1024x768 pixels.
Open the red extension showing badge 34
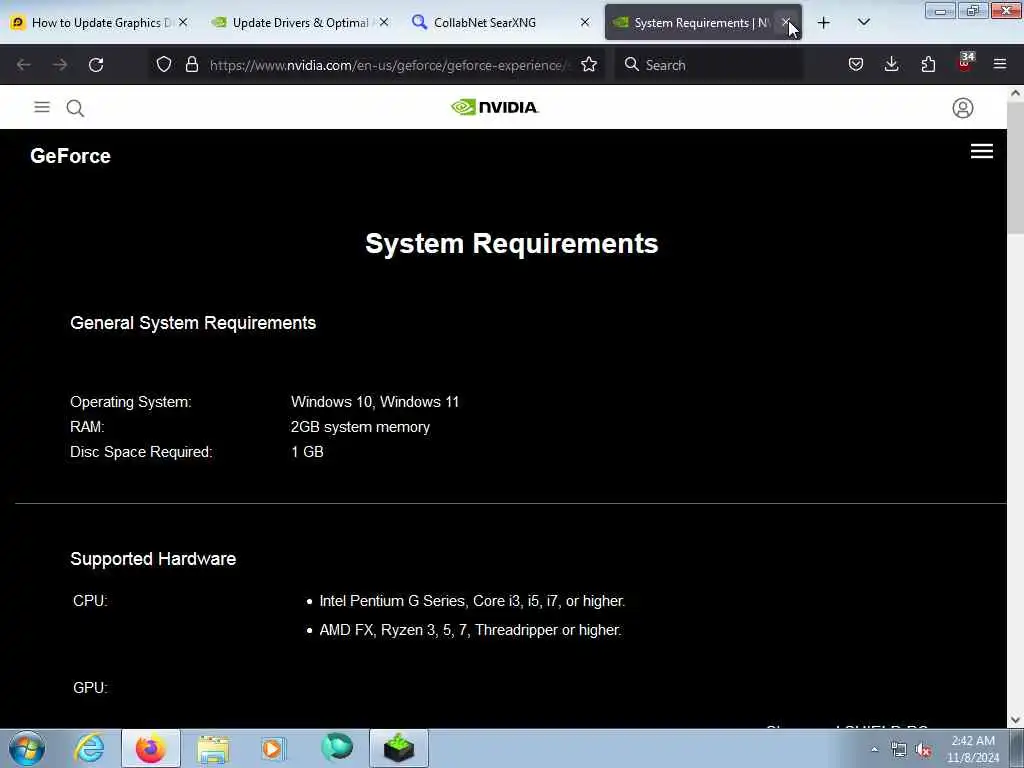965,63
